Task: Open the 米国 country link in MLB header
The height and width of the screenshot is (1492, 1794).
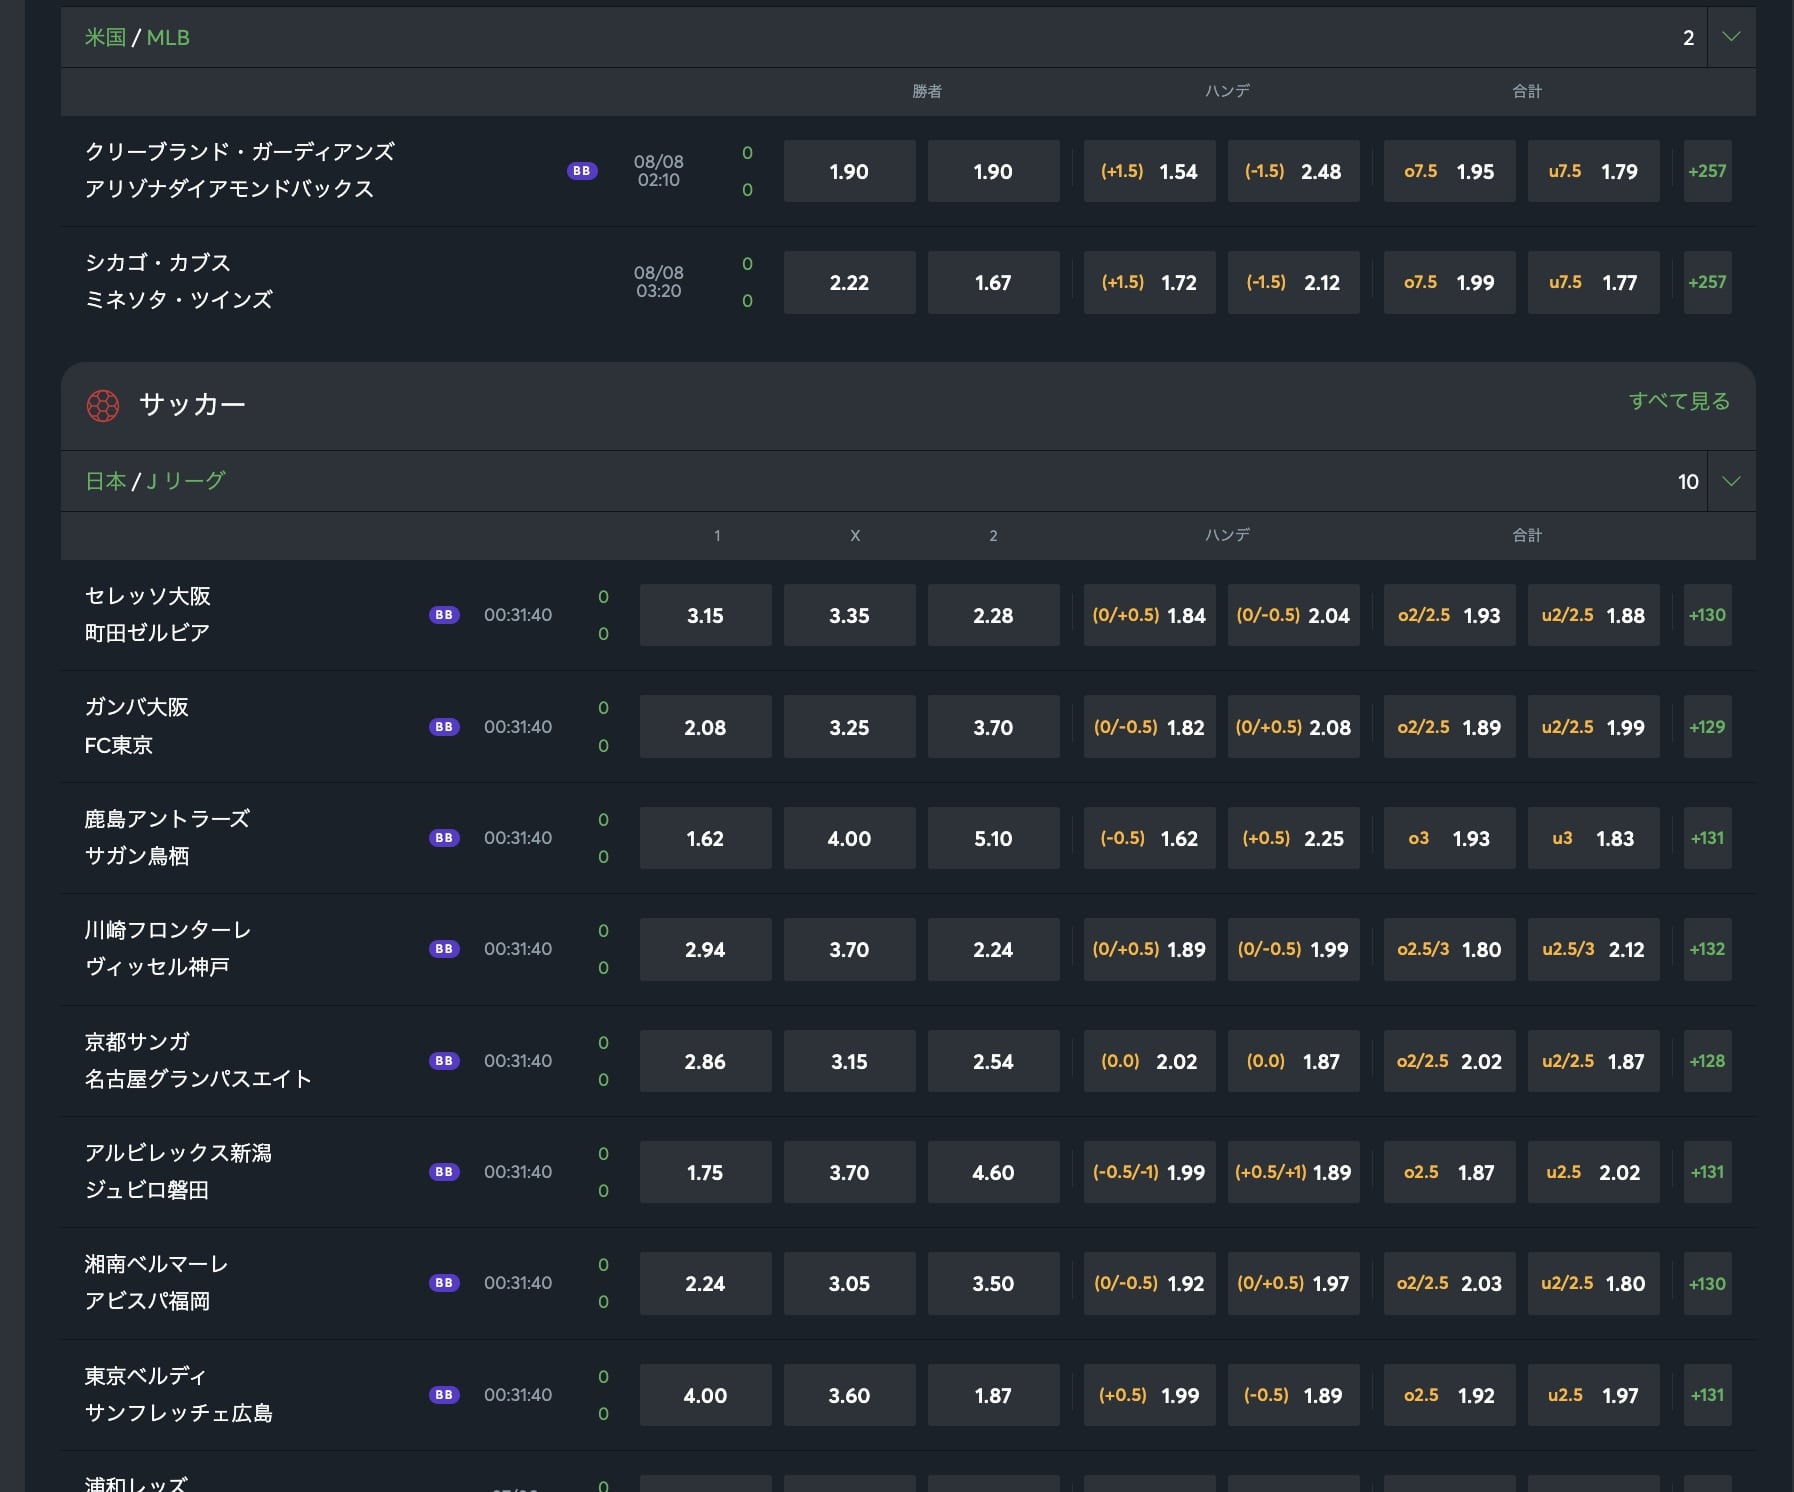Action: click(105, 38)
